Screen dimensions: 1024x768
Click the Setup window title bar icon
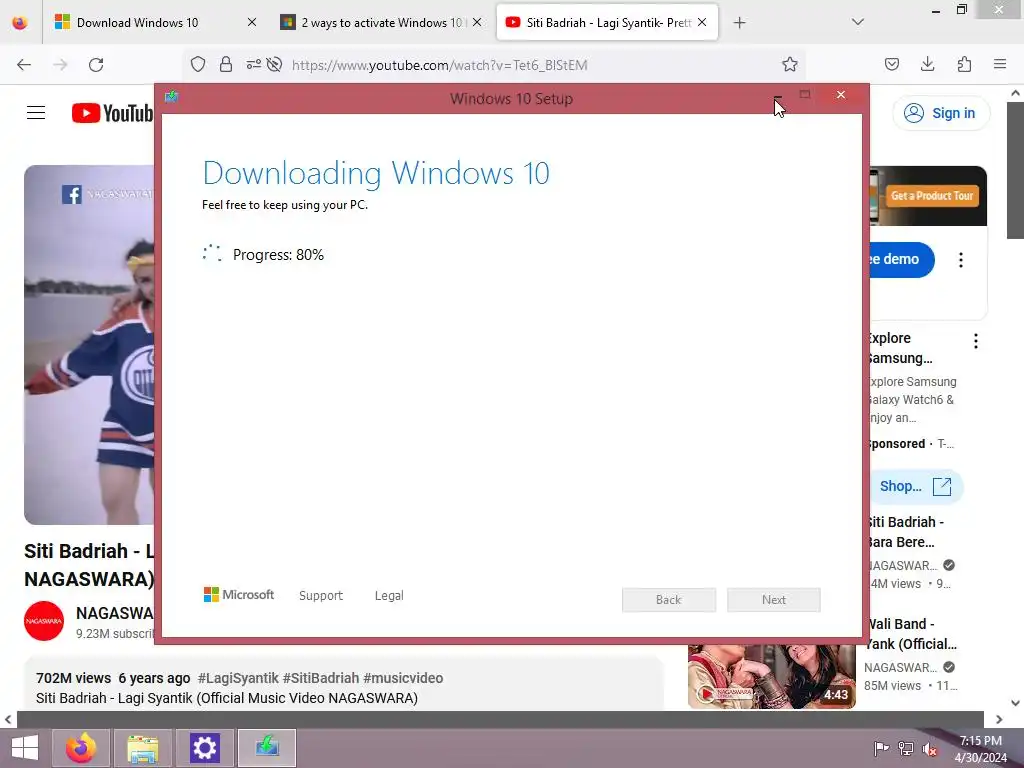pyautogui.click(x=171, y=97)
